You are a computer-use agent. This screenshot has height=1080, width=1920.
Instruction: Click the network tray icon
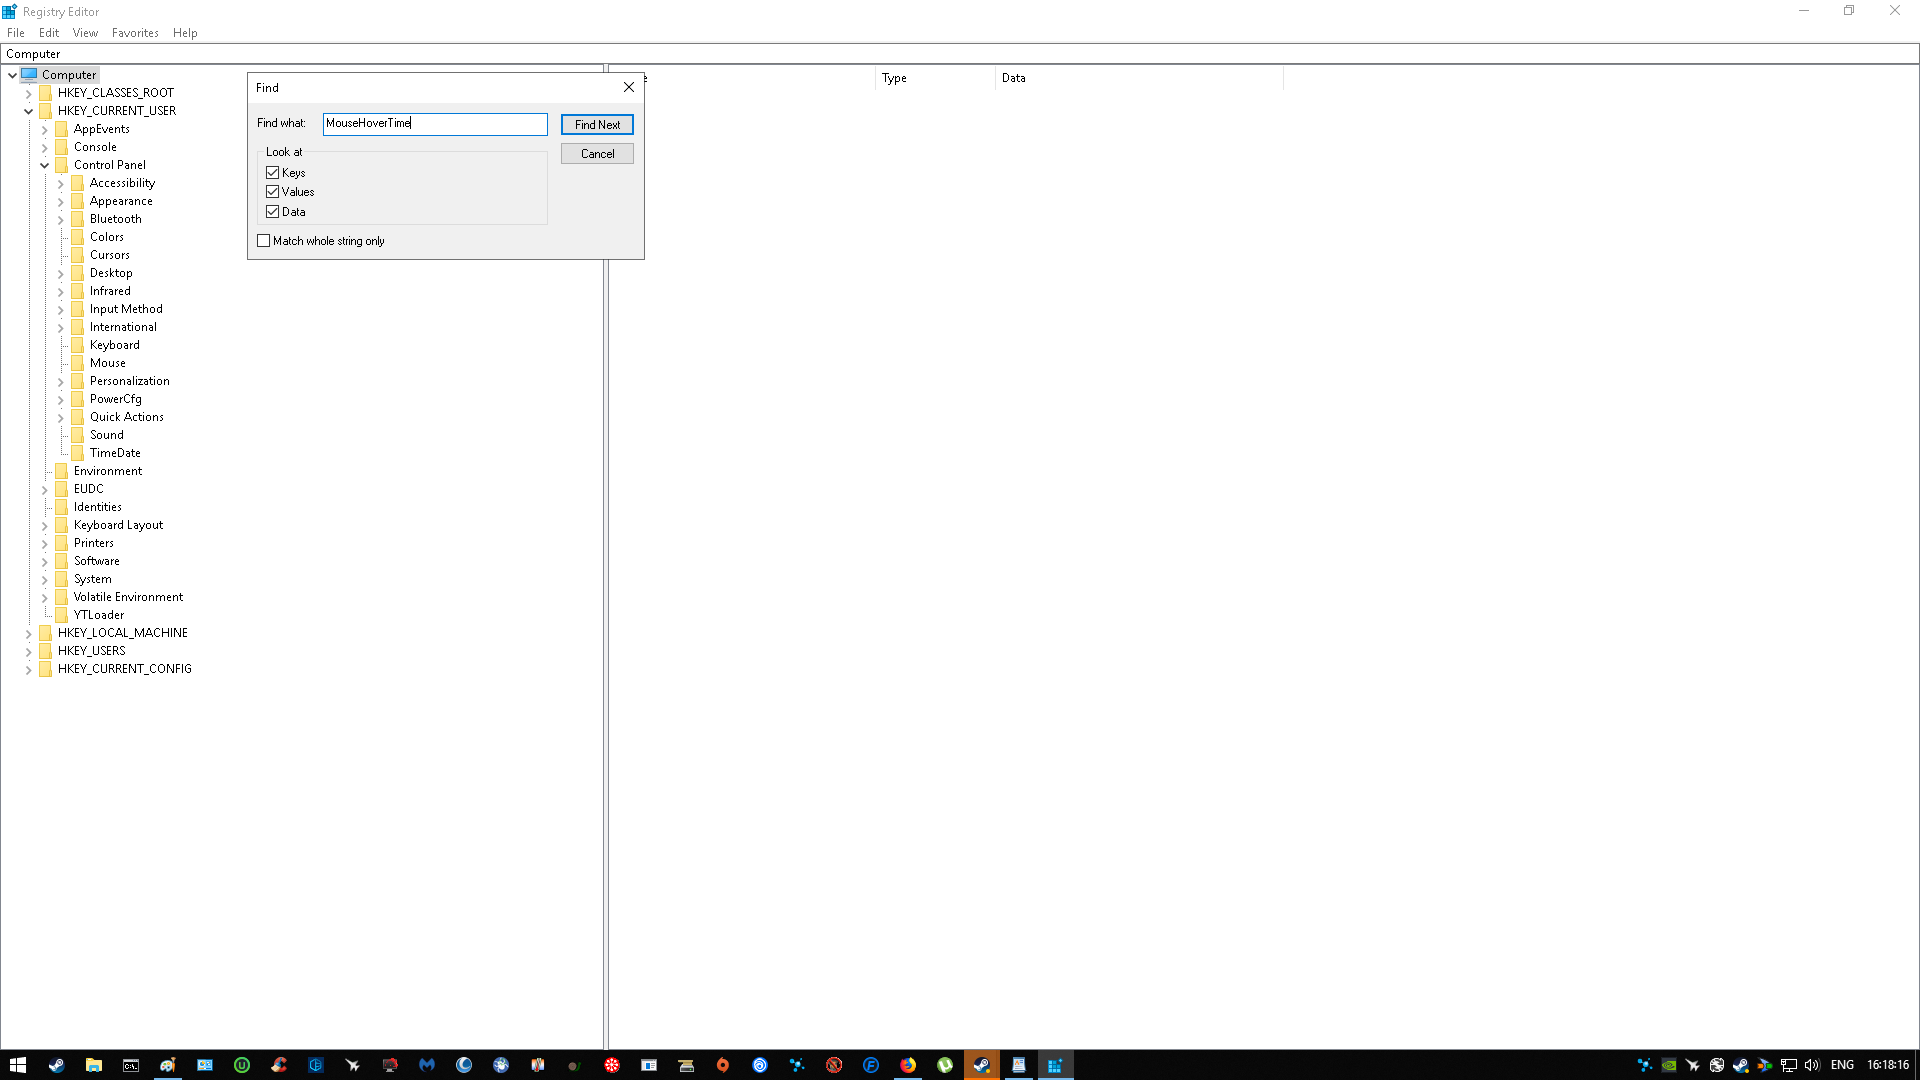(x=1789, y=1065)
